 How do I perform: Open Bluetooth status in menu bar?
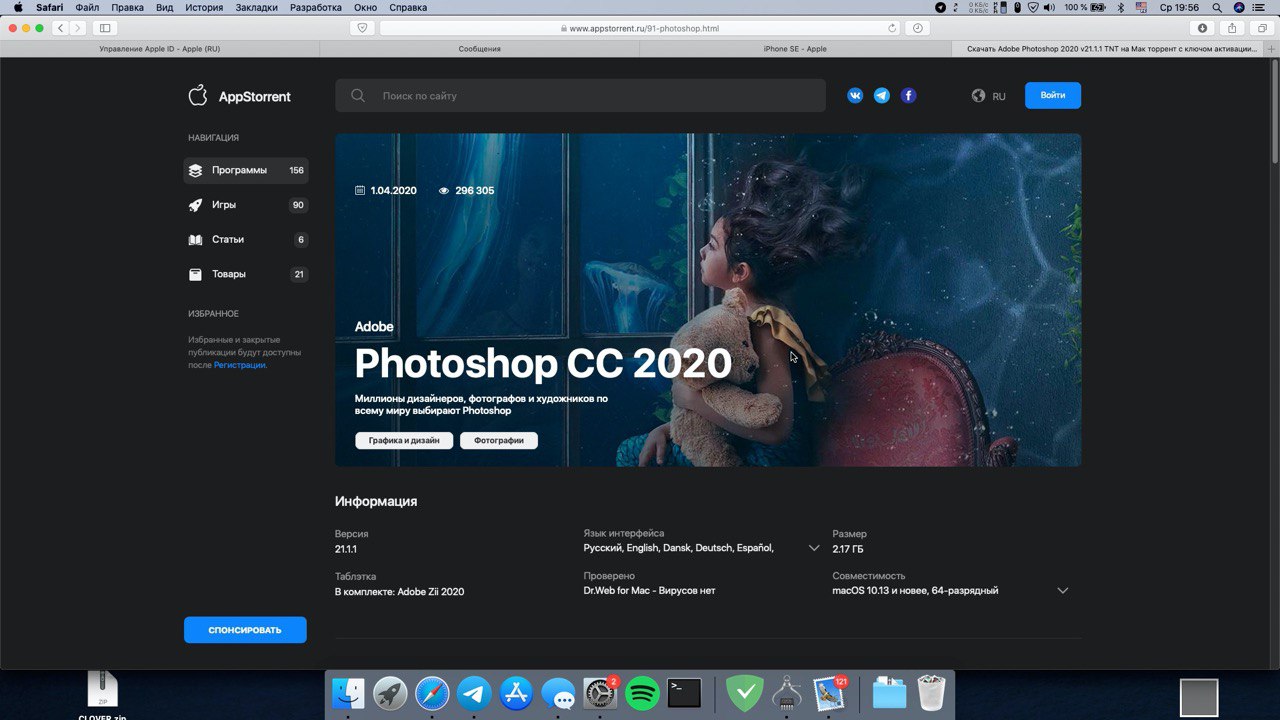1120,7
